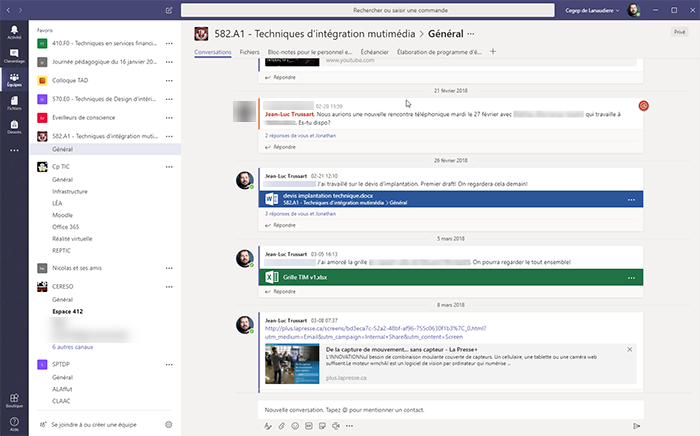This screenshot has width=700, height=436.
Task: Expand '2 réponses de vous et Jonathan' thread
Action: pos(299,136)
